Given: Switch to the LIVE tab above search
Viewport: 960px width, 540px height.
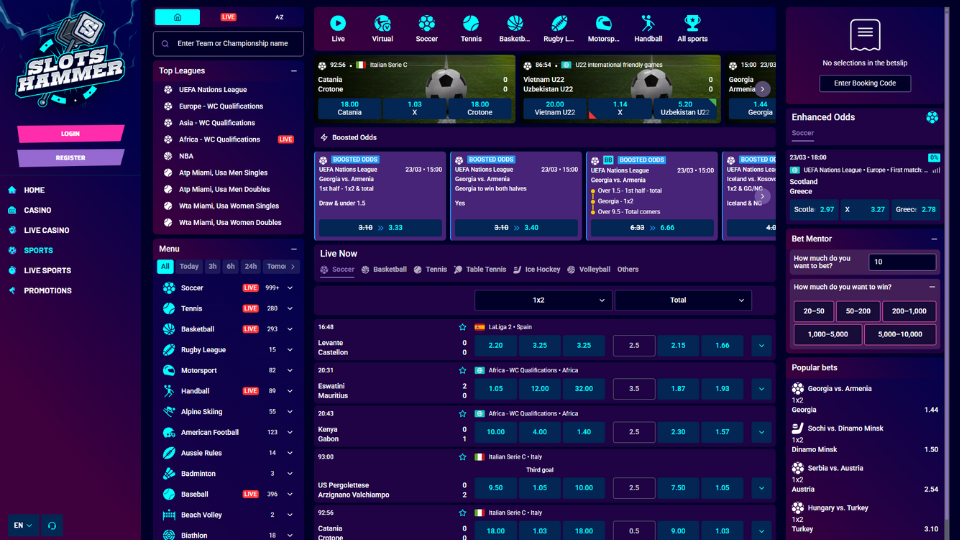Looking at the screenshot, I should (228, 17).
